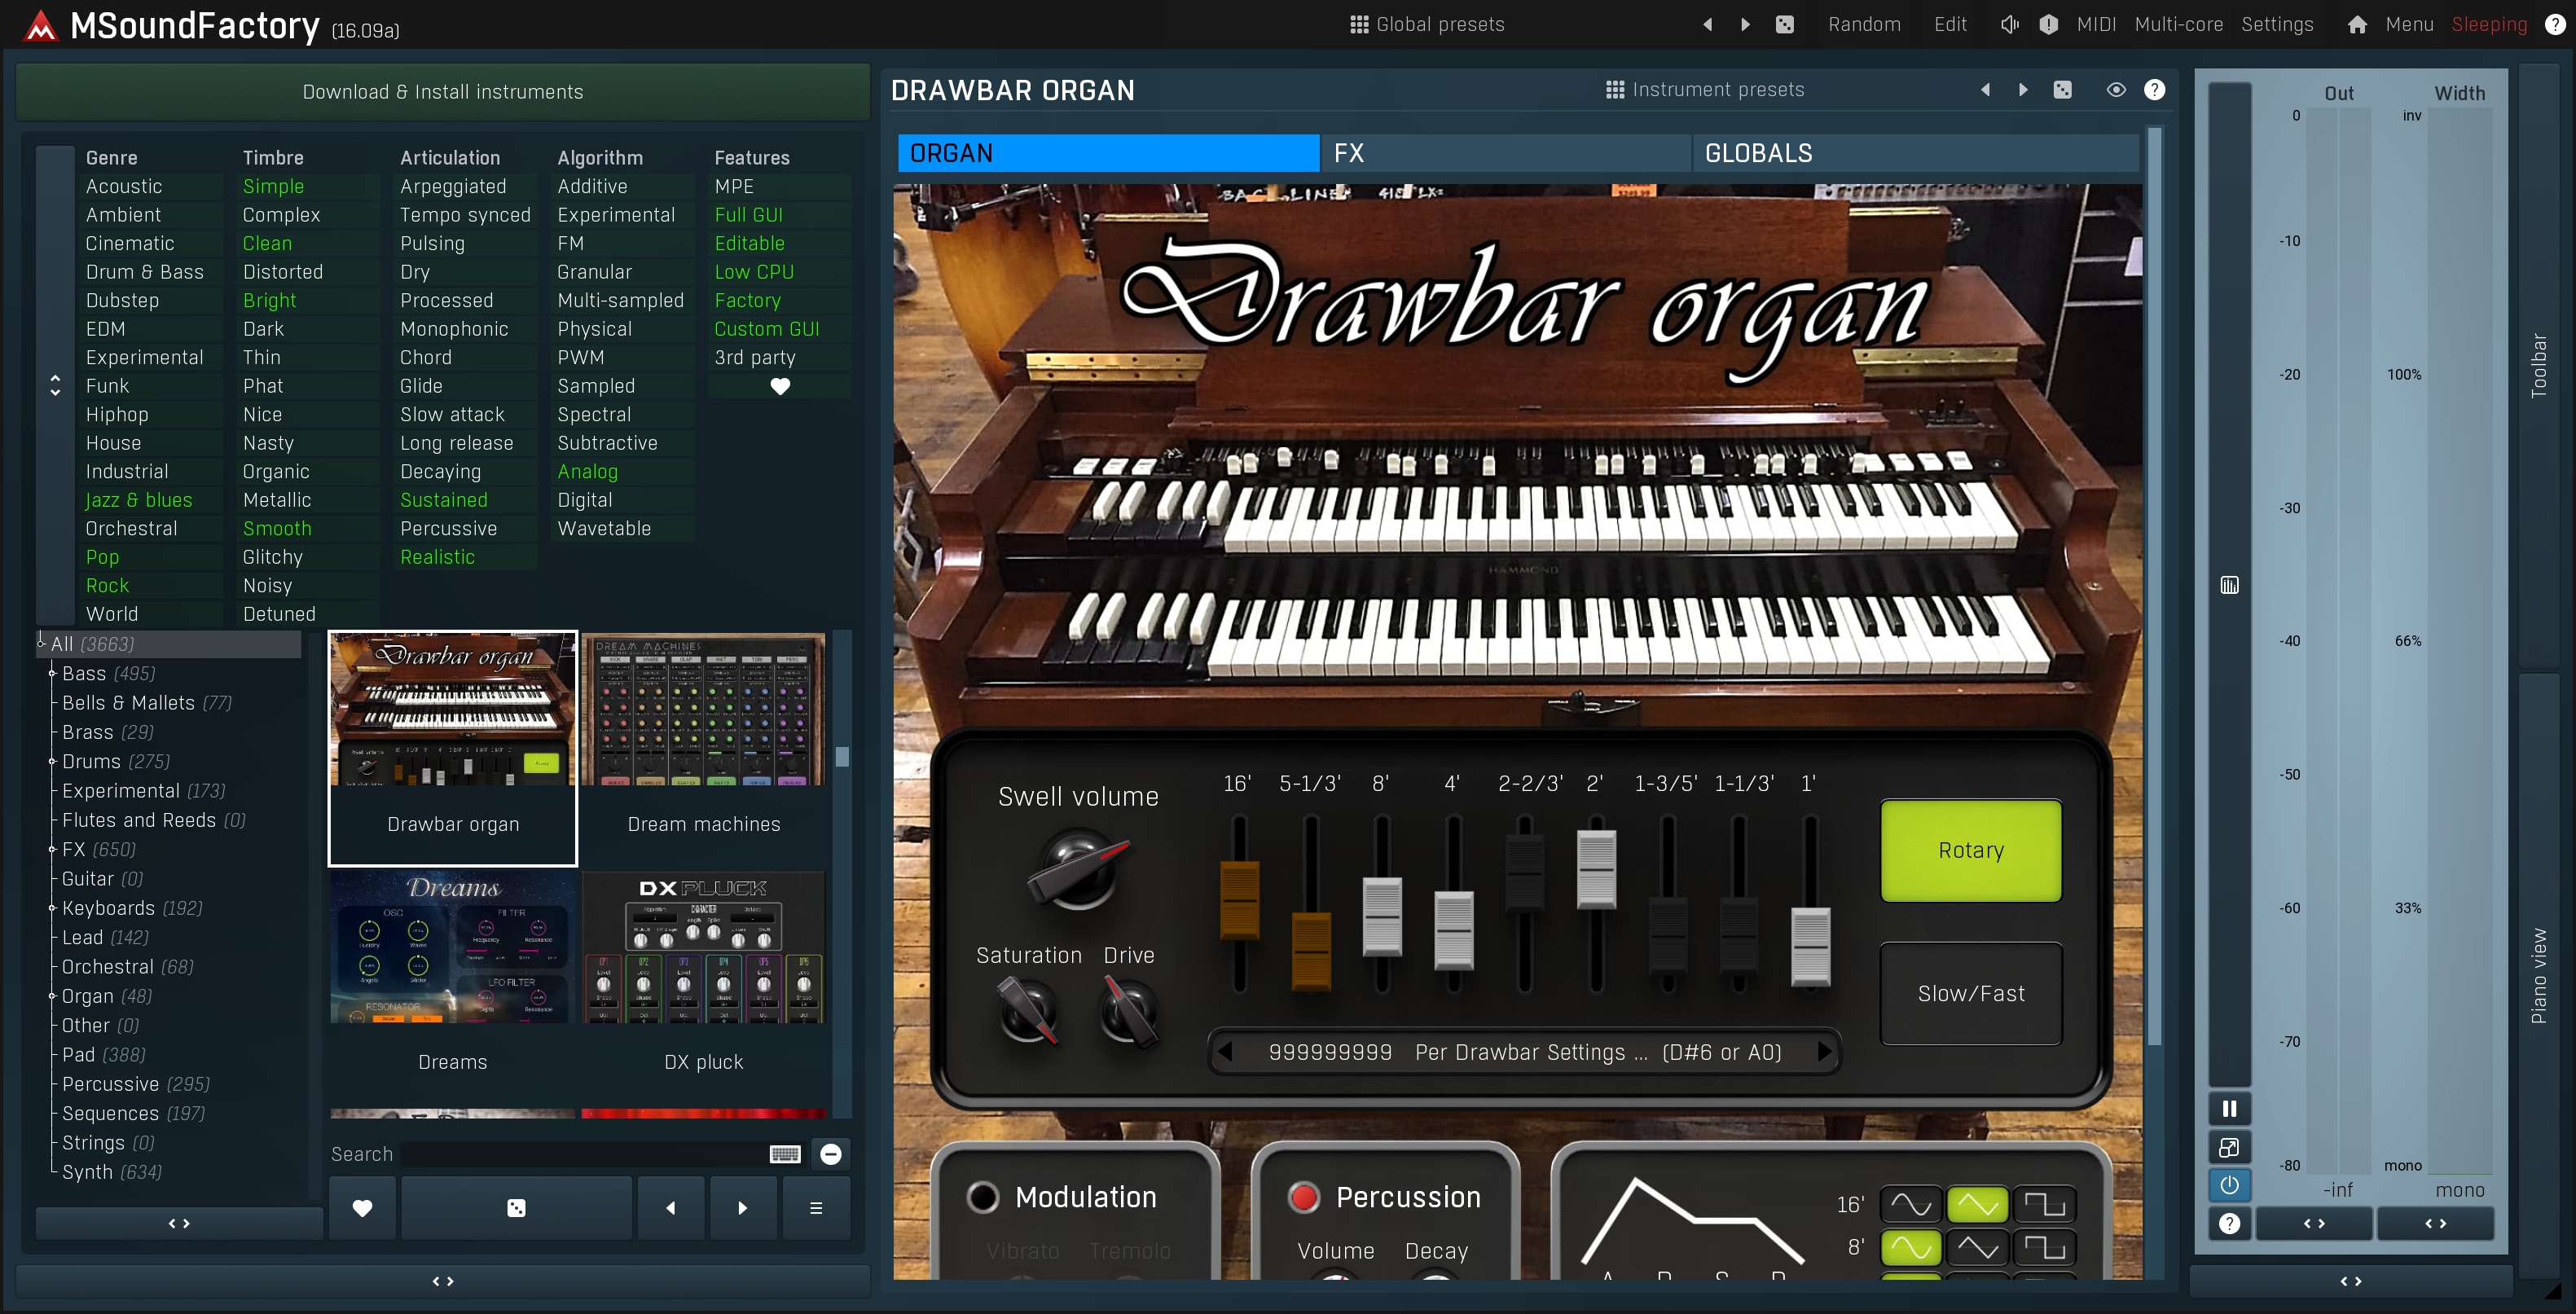Viewport: 2576px width, 1314px height.
Task: Select the ORGAN tab
Action: point(1108,153)
